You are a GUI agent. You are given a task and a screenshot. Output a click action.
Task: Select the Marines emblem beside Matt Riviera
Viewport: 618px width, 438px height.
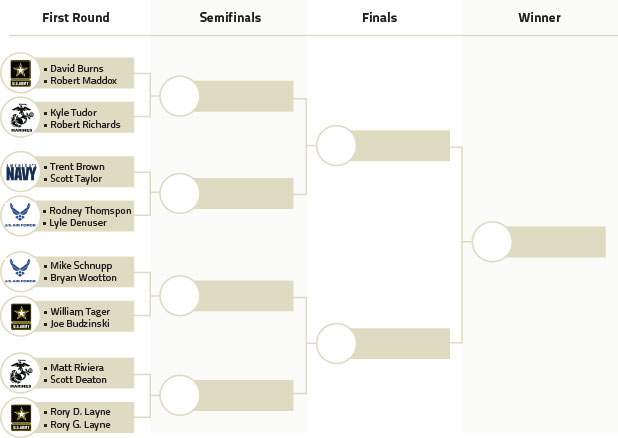pos(21,373)
